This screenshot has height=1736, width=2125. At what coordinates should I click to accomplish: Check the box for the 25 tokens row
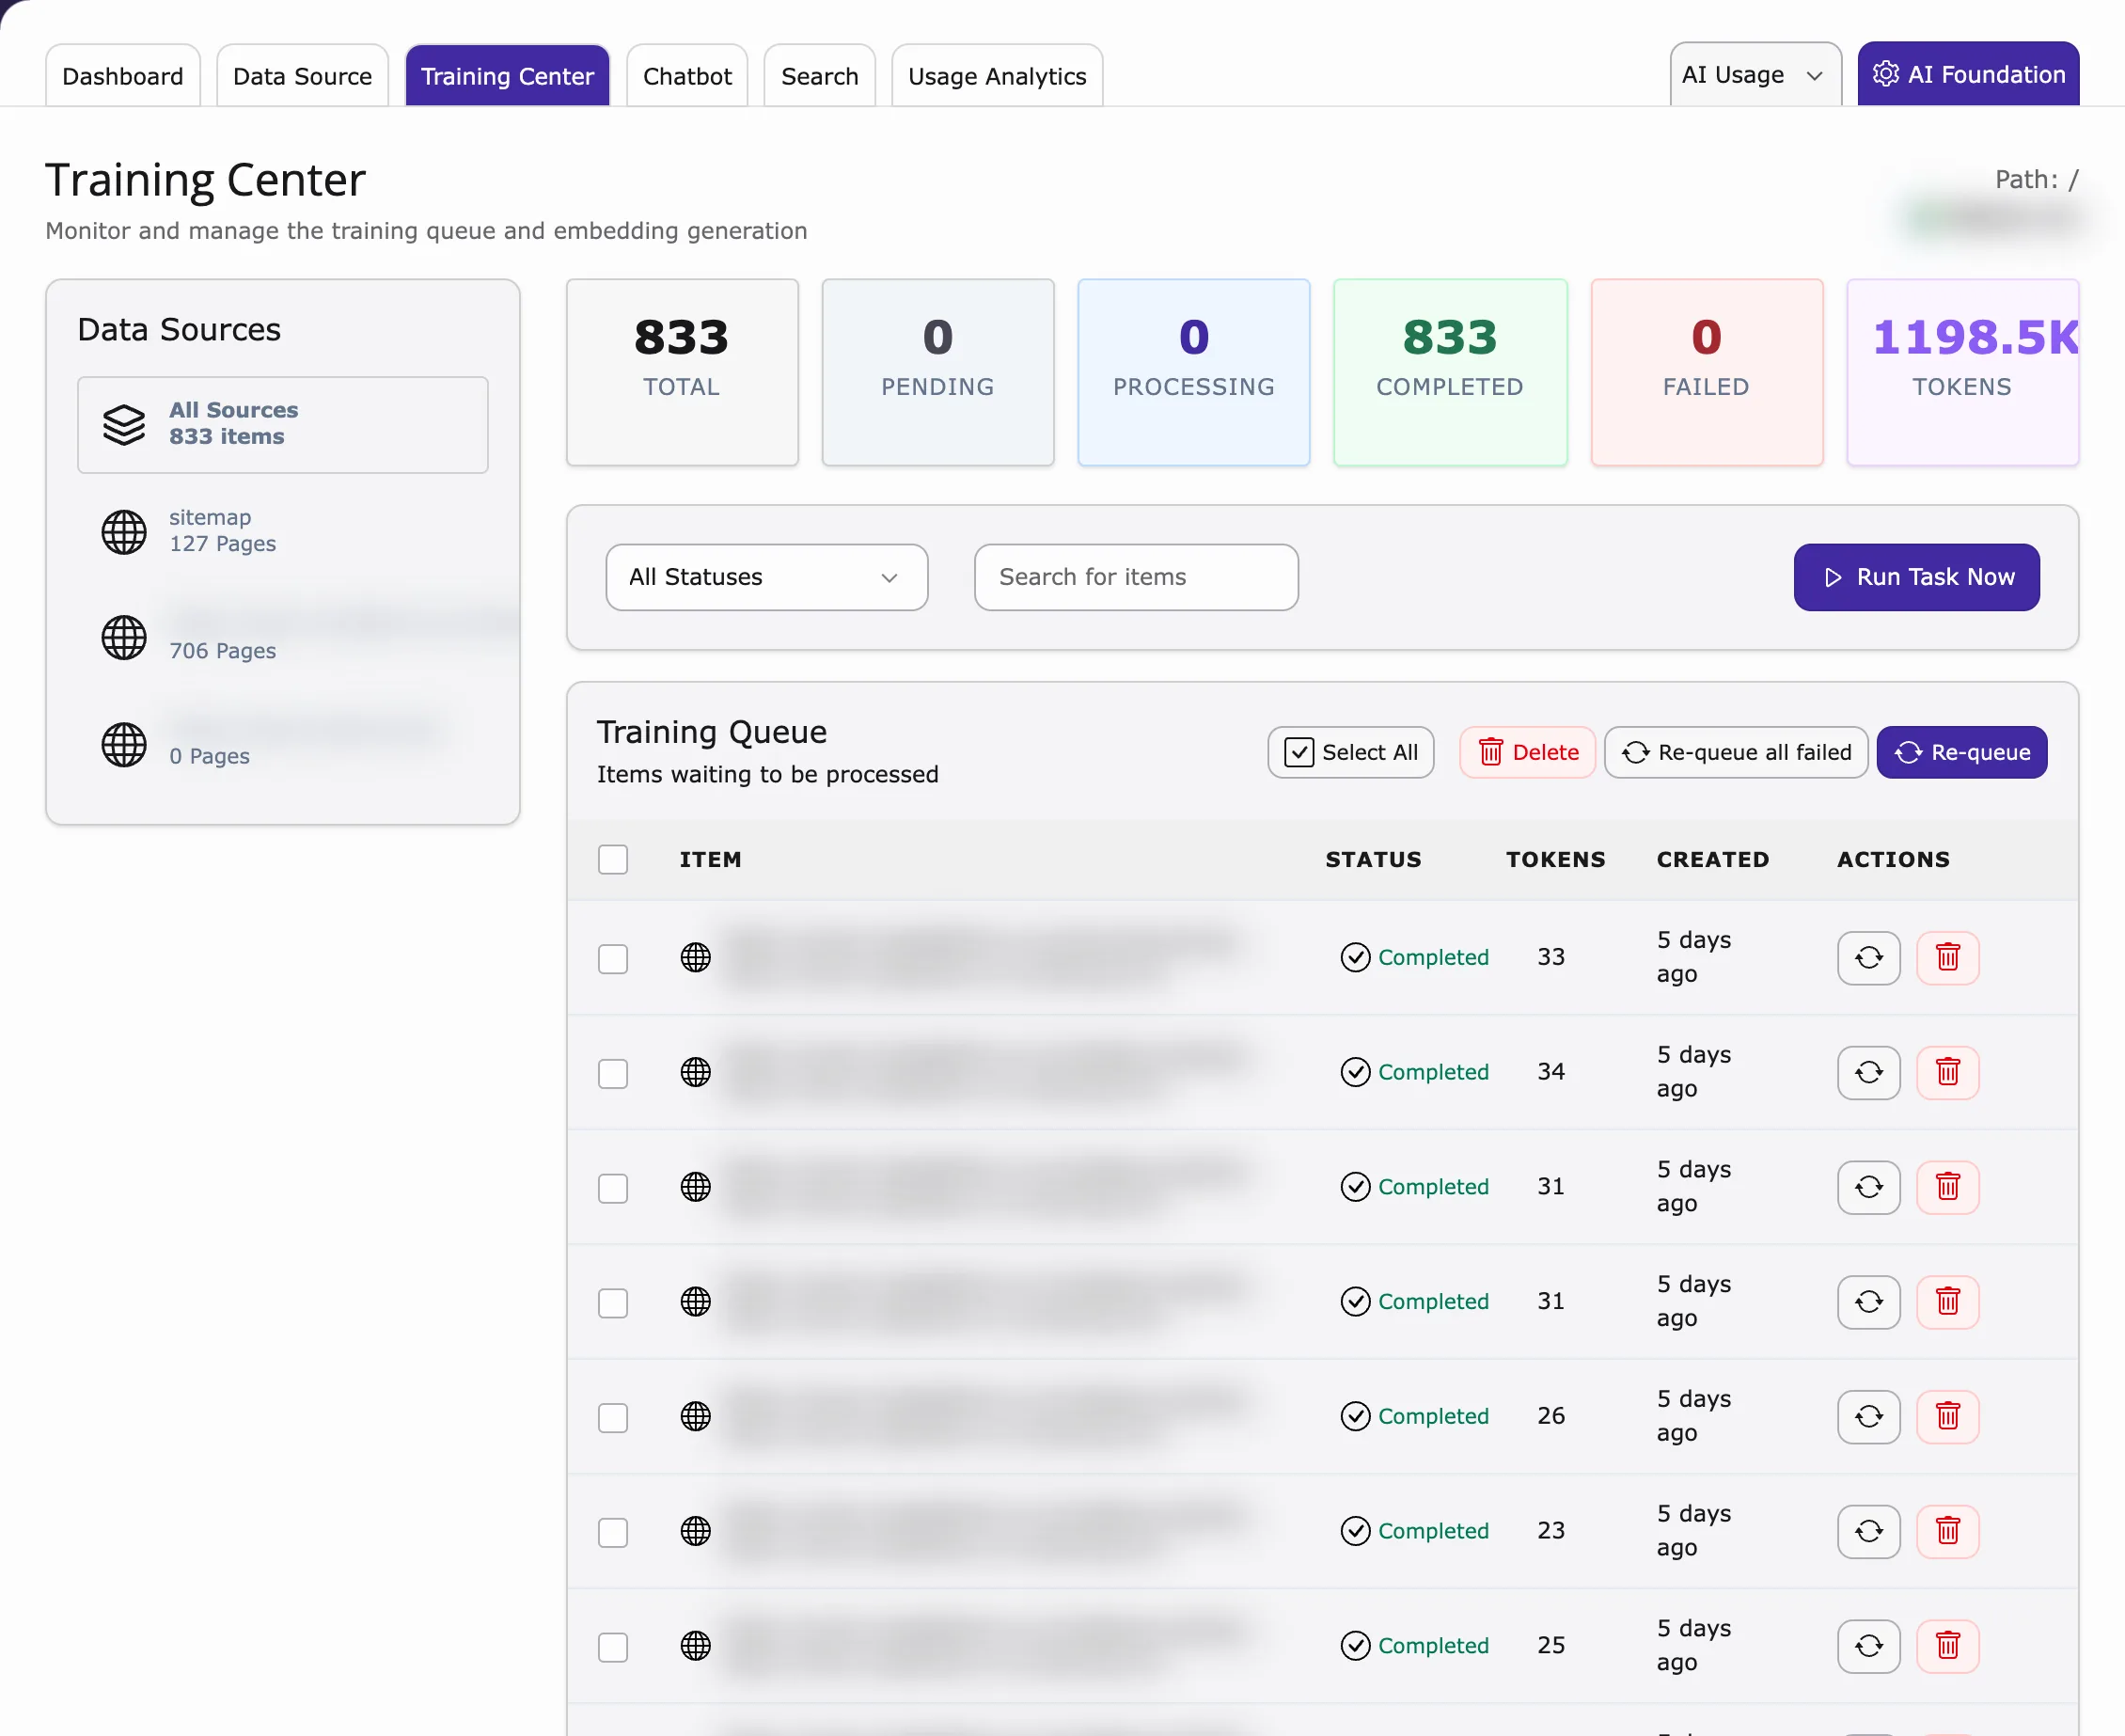613,1646
